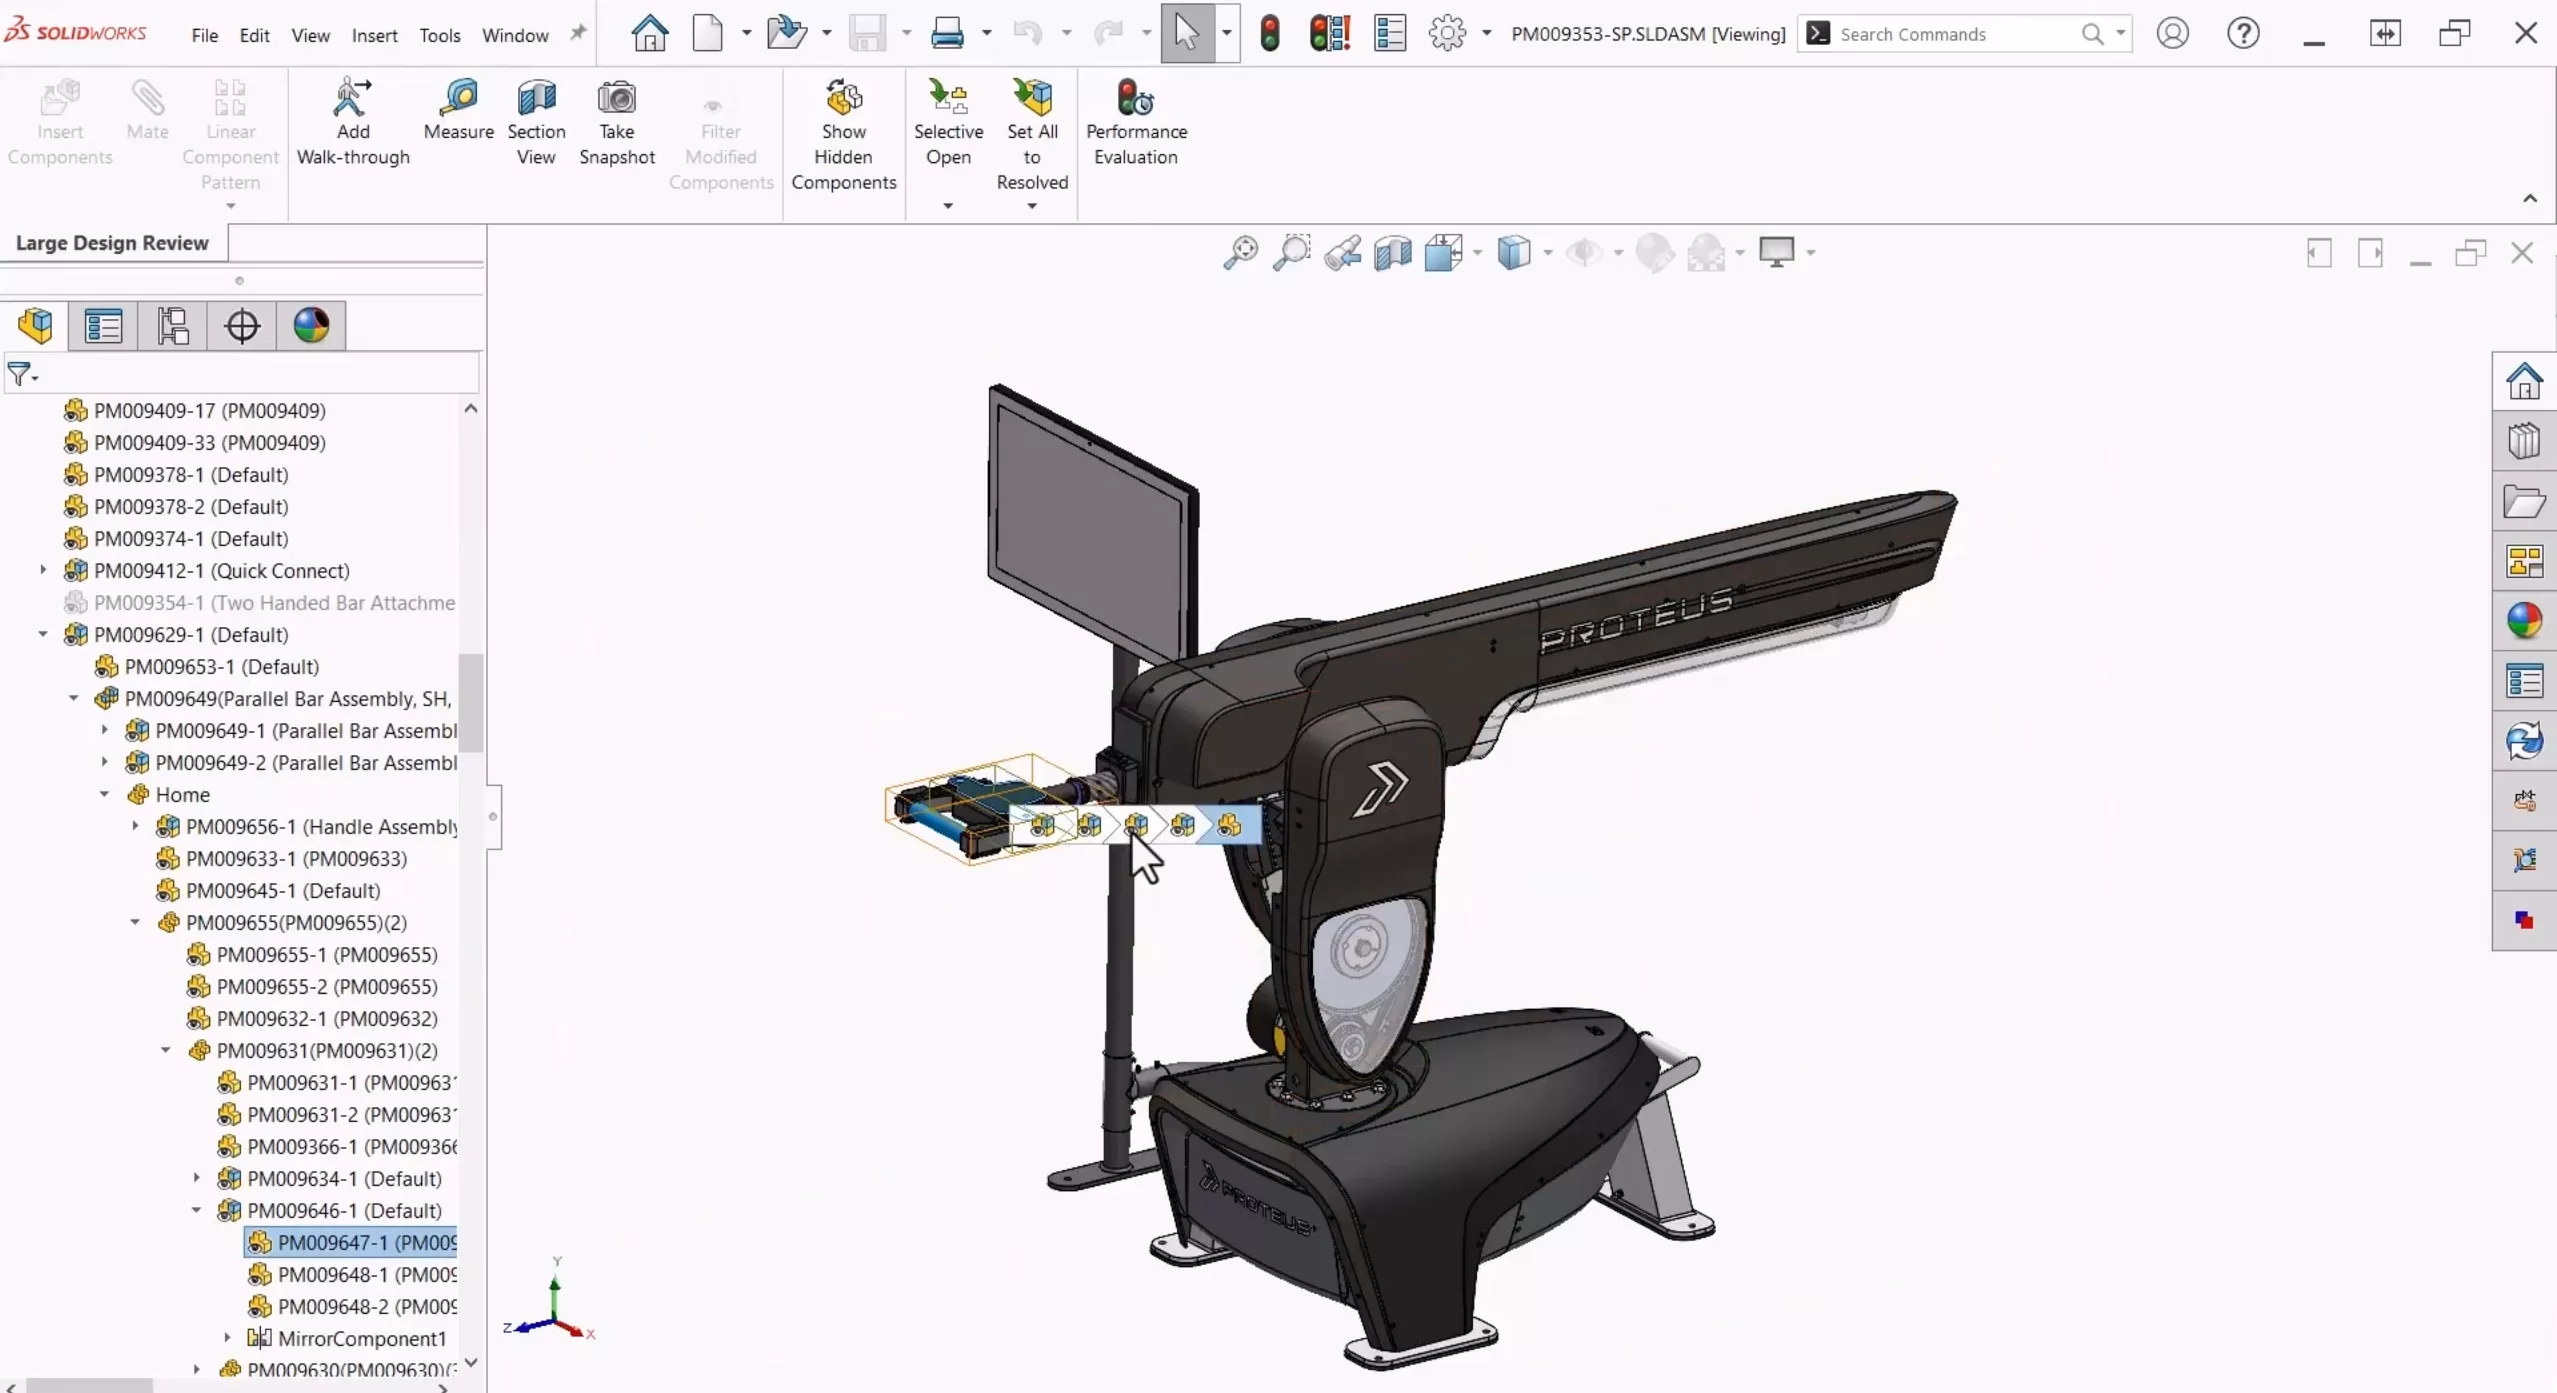Open the Insert menu
Viewport: 2557px width, 1393px height.
pyautogui.click(x=372, y=34)
